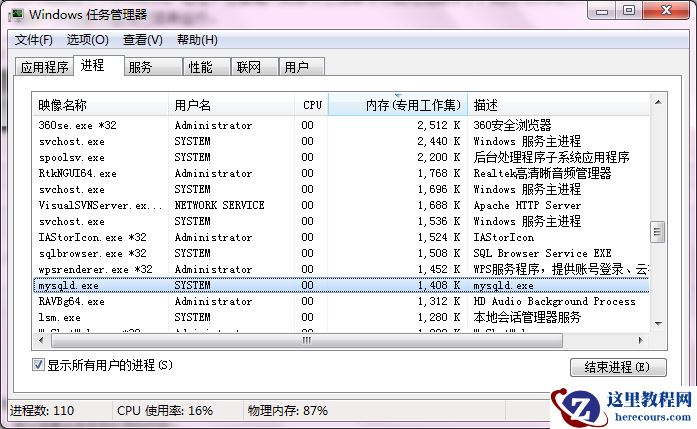697x429 pixels.
Task: Click the 1,408 K memory value
Action: tap(438, 285)
